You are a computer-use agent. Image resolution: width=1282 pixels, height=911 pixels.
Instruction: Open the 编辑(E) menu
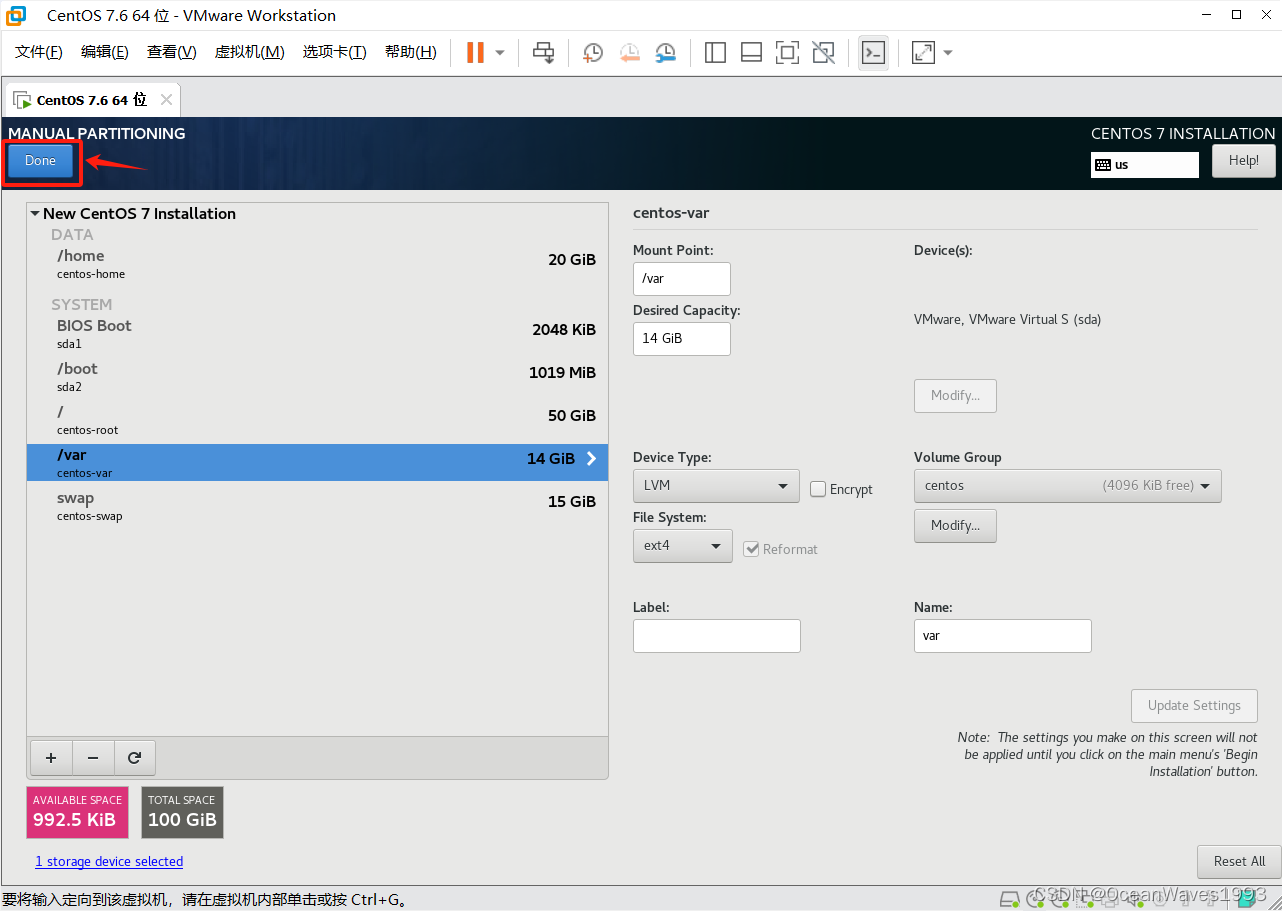coord(105,52)
